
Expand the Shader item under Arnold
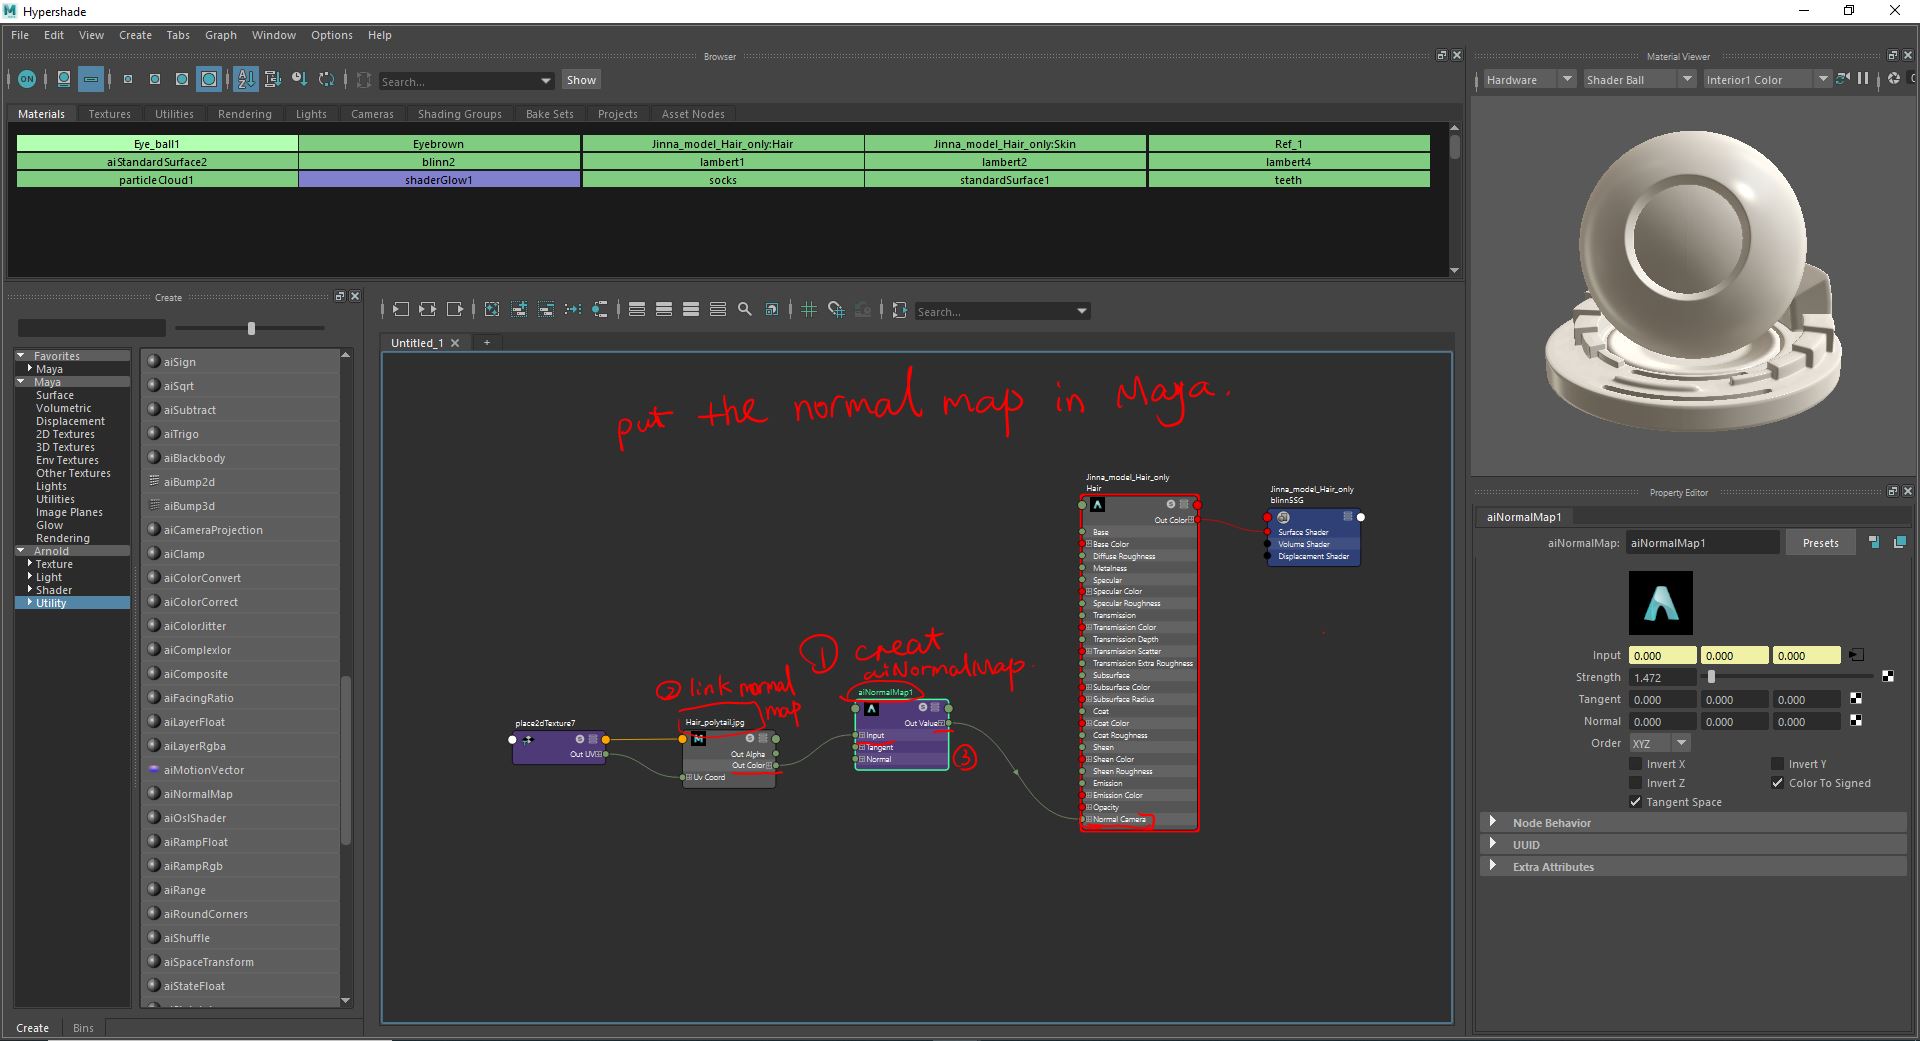click(30, 590)
